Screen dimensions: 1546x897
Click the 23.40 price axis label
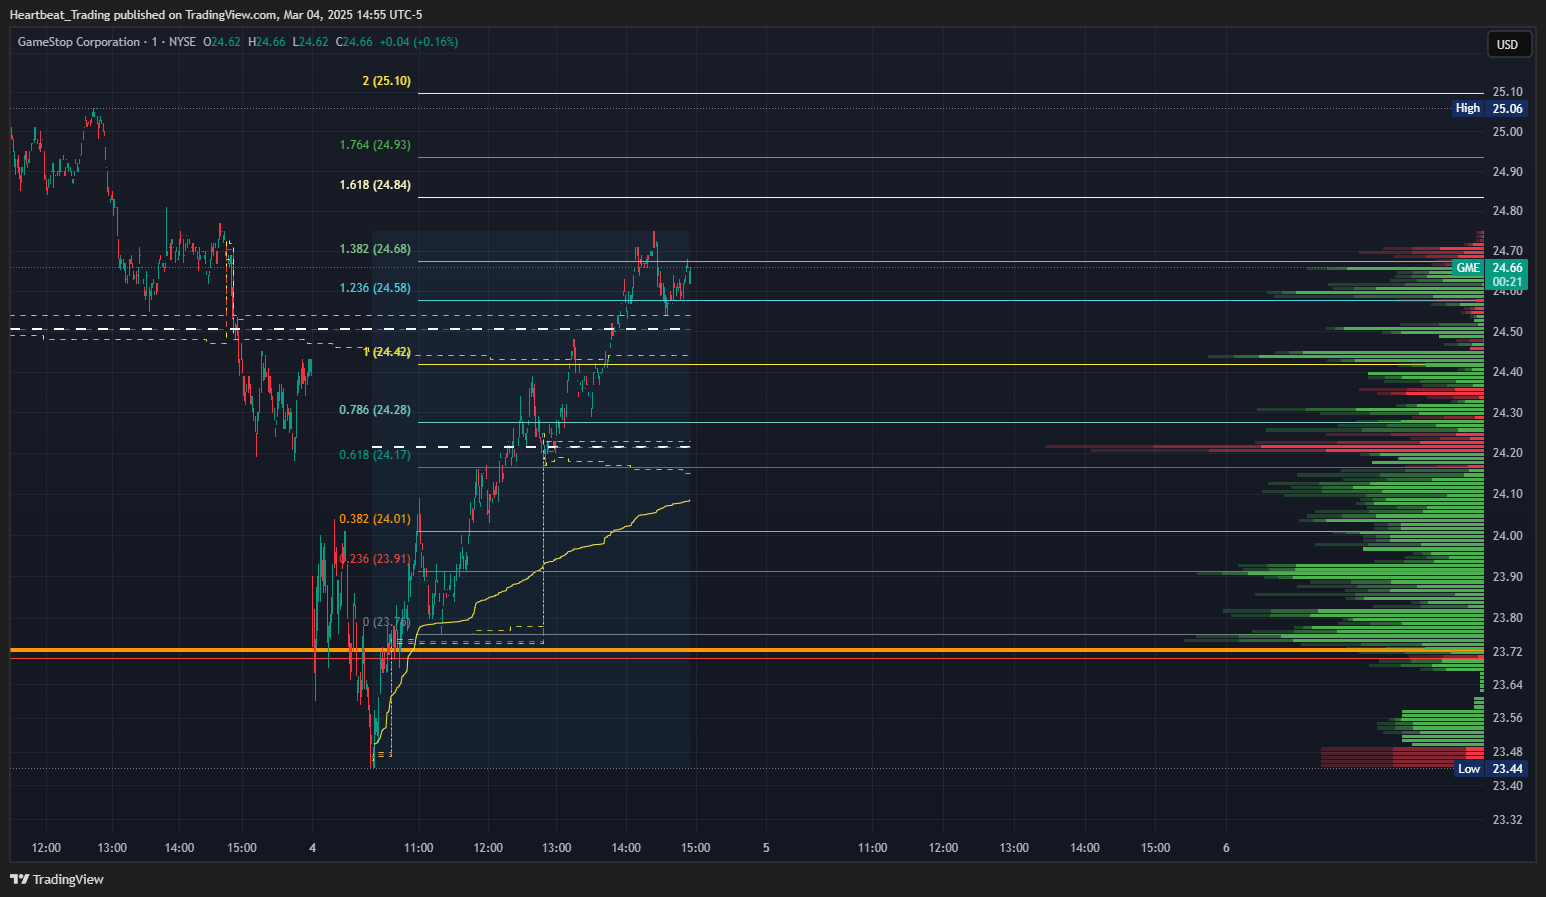coord(1507,786)
